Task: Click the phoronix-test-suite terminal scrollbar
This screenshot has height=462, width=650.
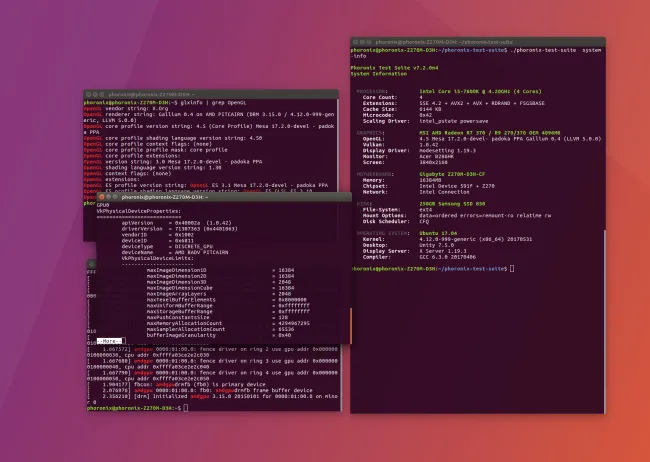Action: [604, 321]
